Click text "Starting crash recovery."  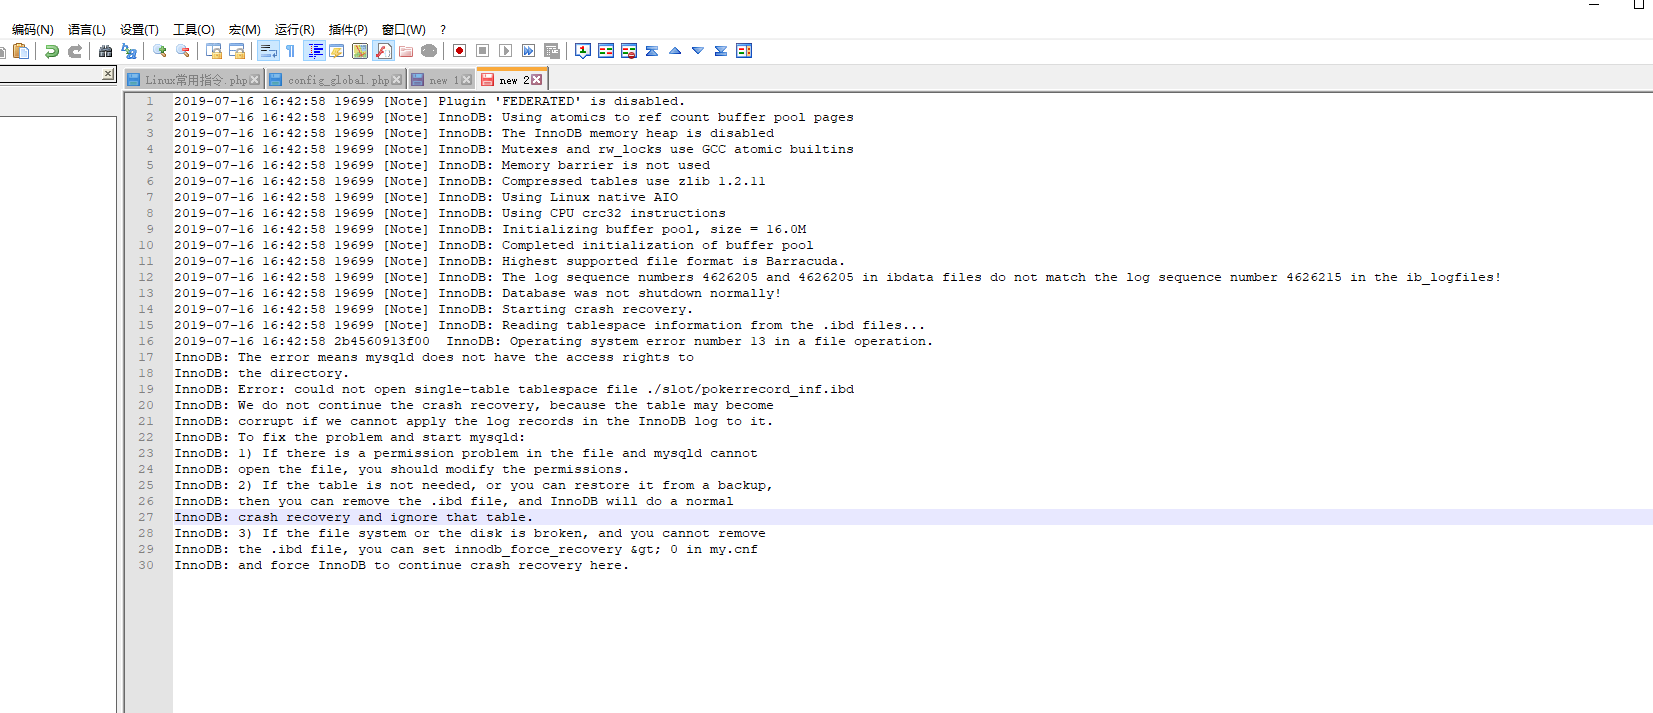597,309
